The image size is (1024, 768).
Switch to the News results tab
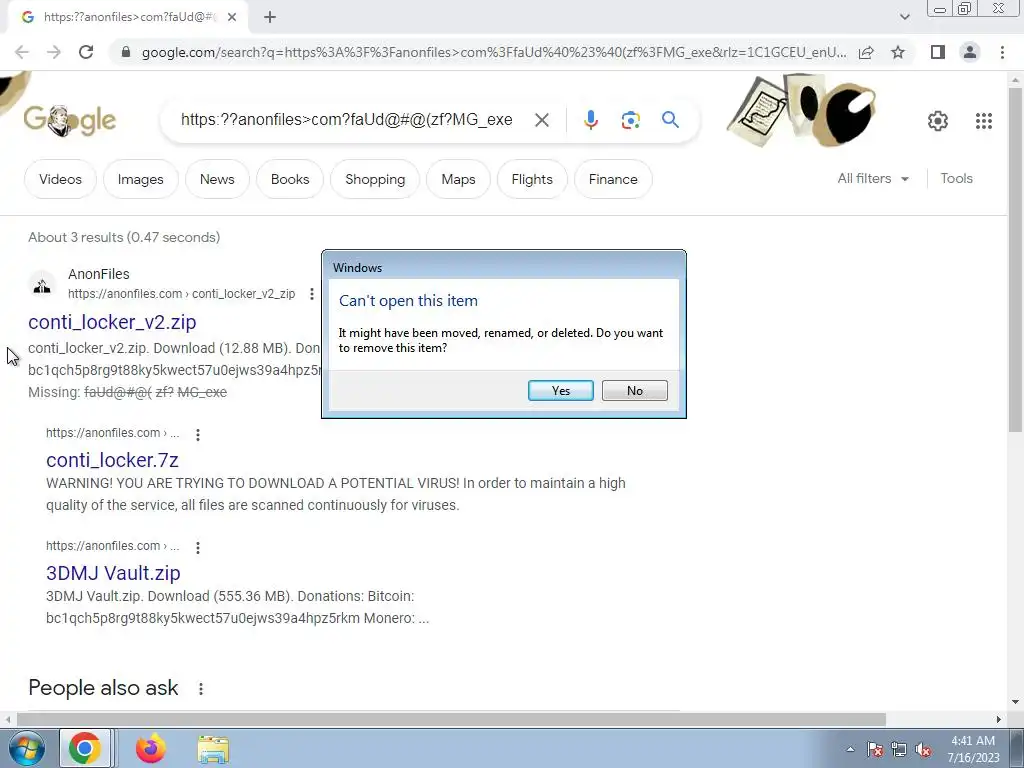tap(217, 179)
